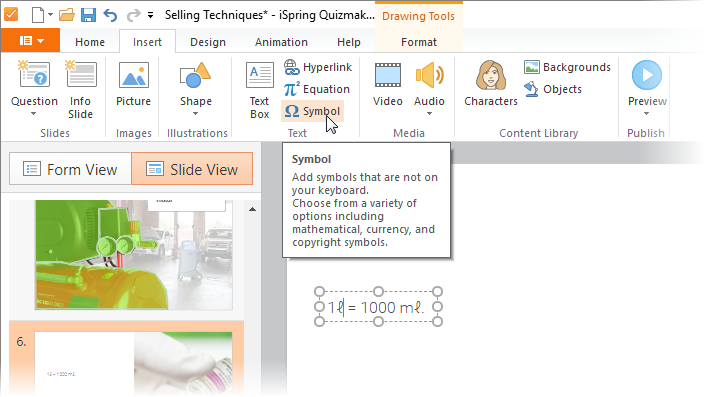Image resolution: width=705 pixels, height=397 pixels.
Task: Expand the Preview dropdown arrow
Action: point(647,114)
